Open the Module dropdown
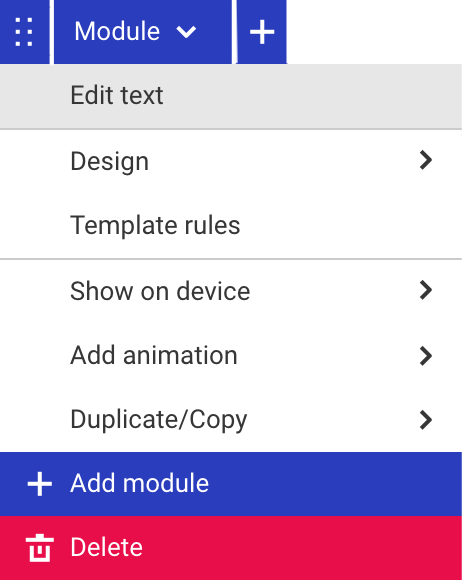Screen dimensions: 462x580 (143, 32)
